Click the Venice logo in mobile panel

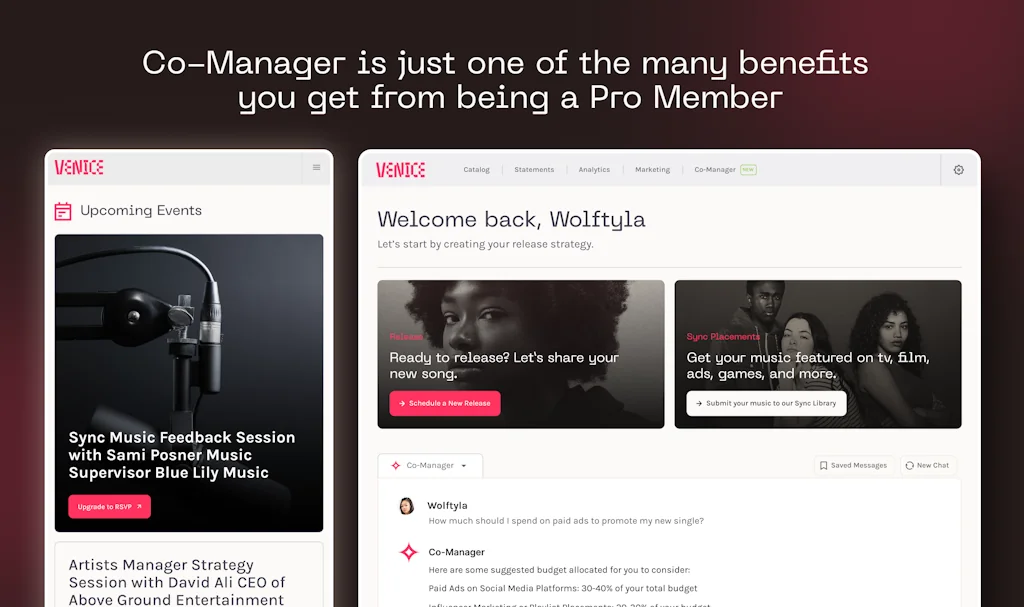[x=79, y=167]
